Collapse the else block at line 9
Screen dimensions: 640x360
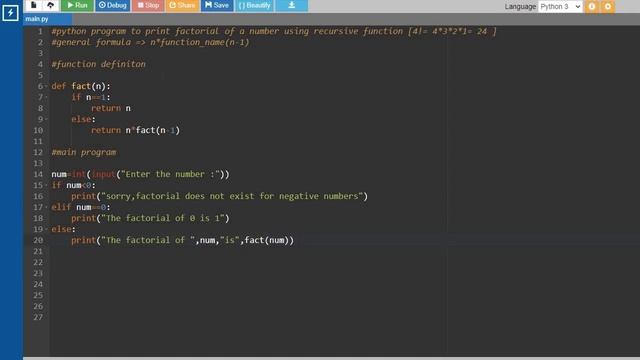(x=46, y=119)
